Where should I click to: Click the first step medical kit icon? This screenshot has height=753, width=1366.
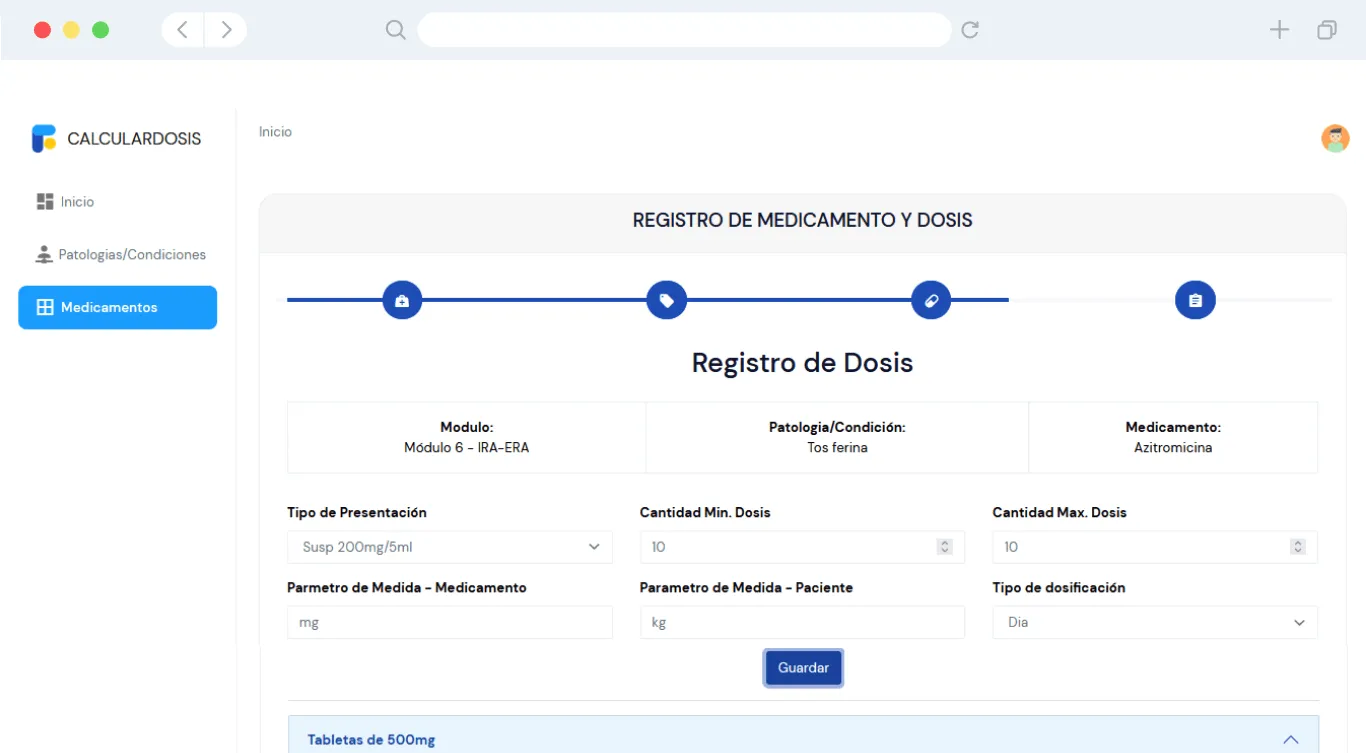tap(402, 300)
